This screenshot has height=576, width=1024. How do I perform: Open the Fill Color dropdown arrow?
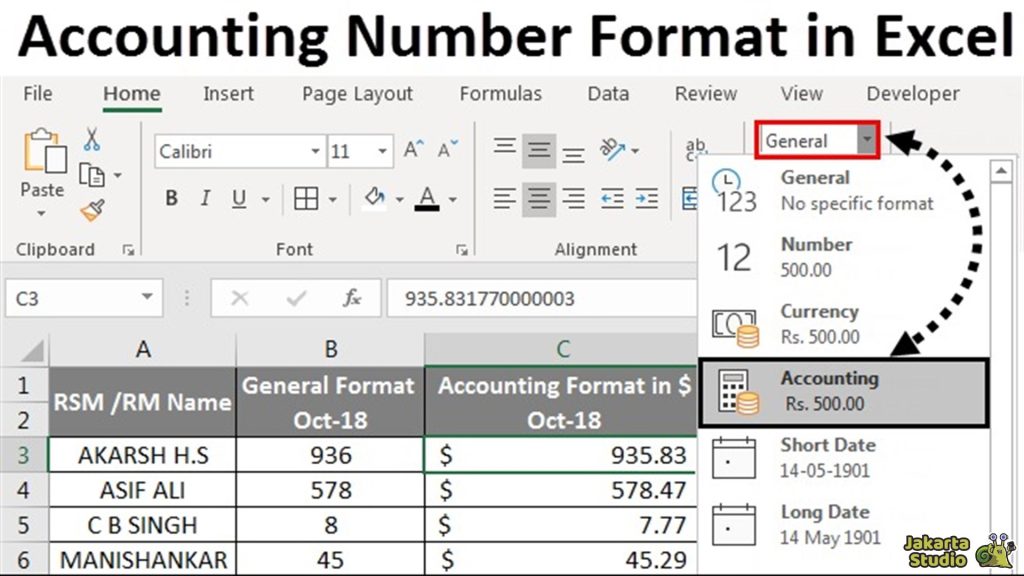(400, 199)
